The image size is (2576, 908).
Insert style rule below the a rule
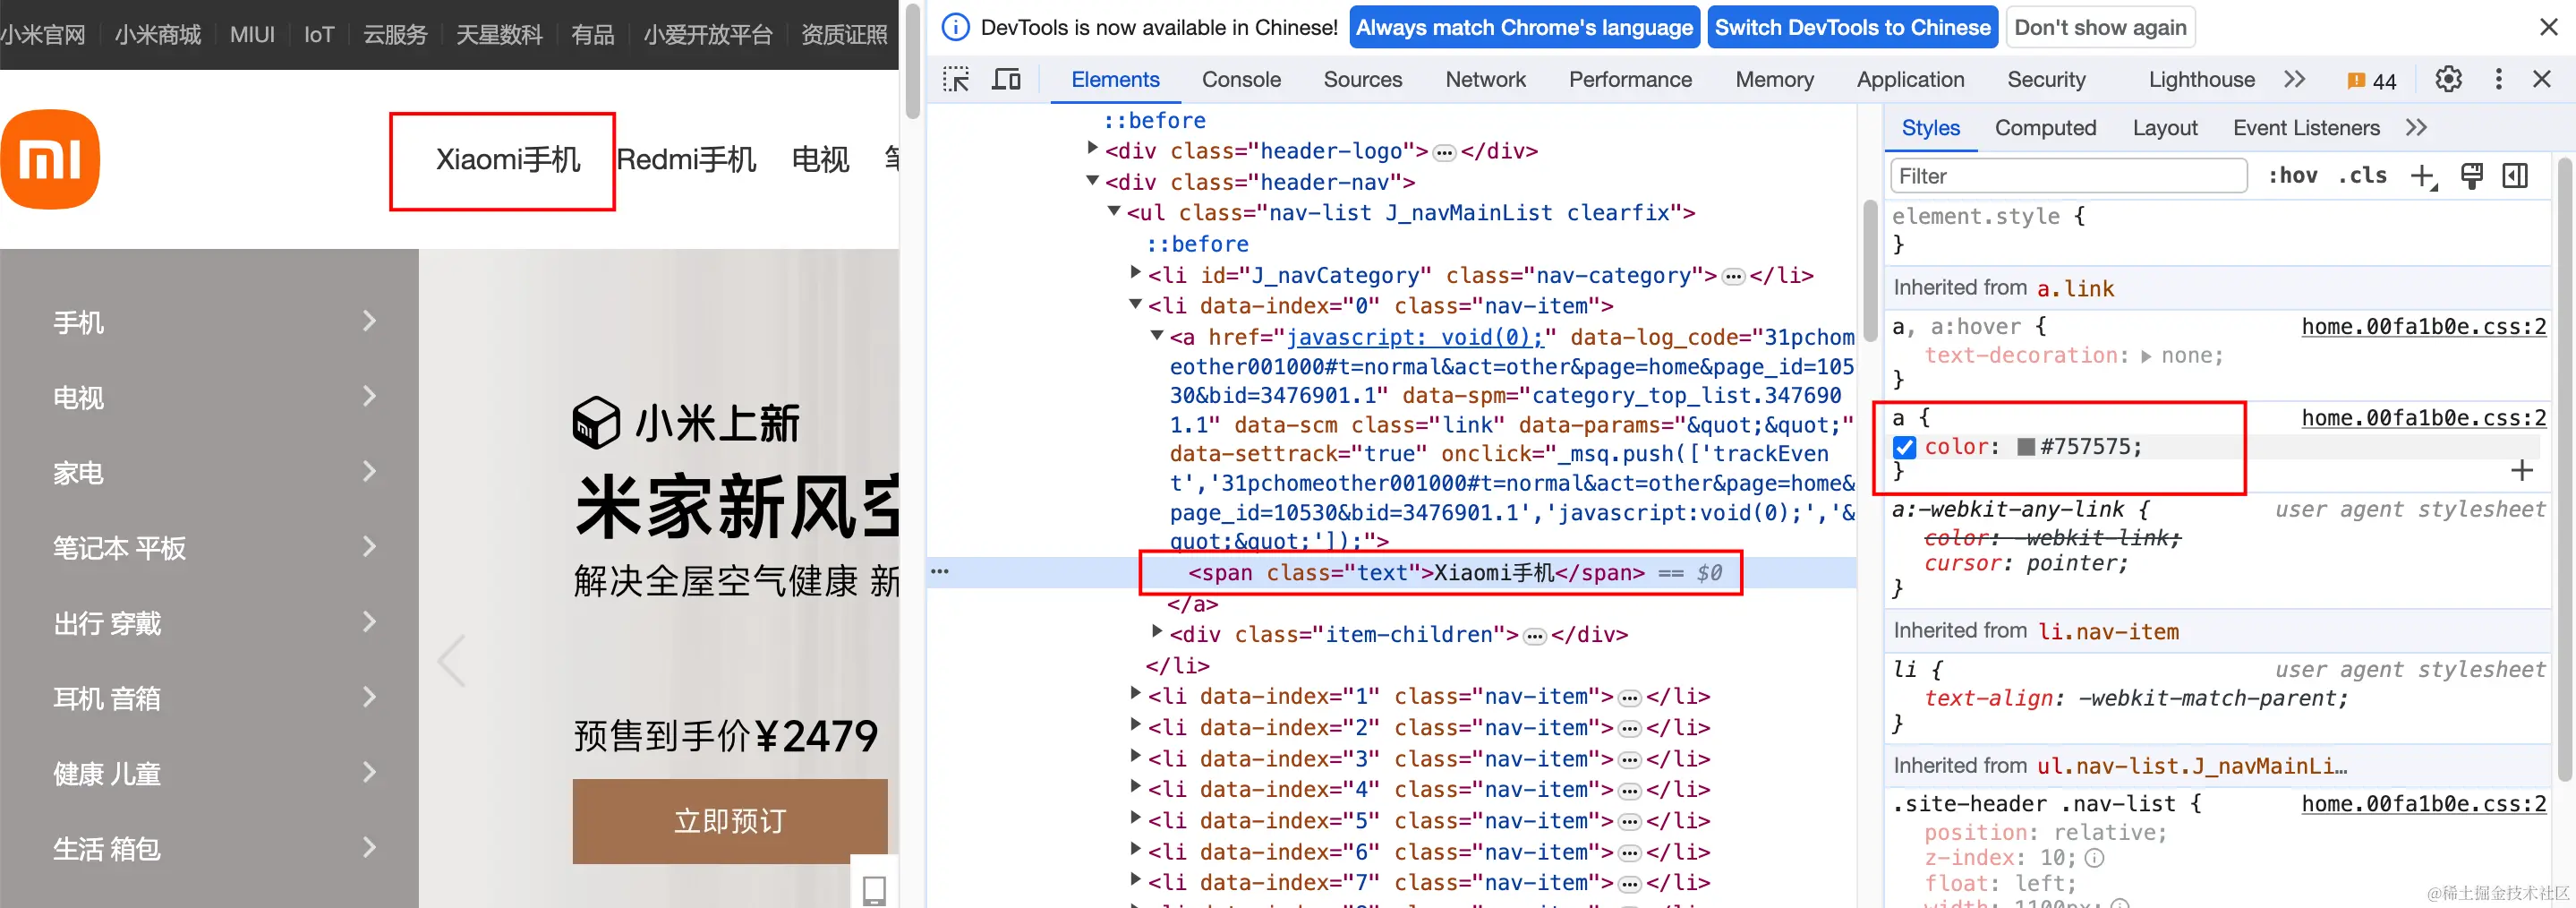pos(2522,470)
